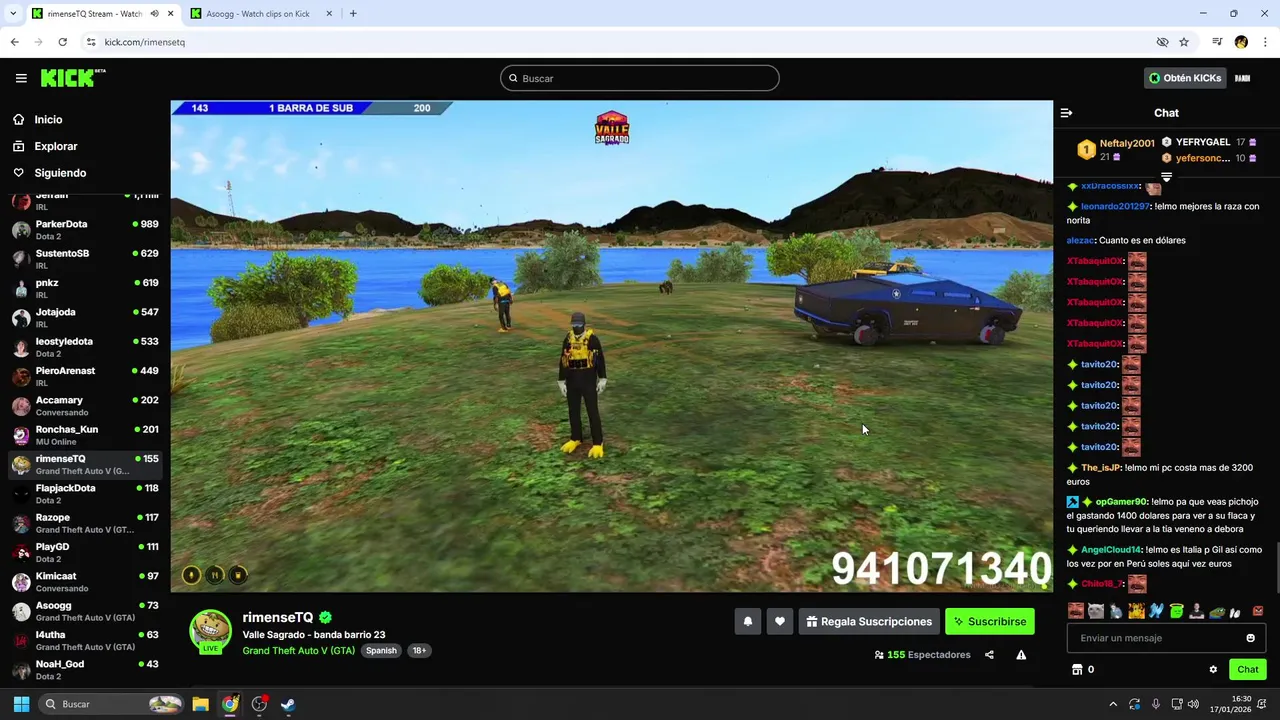Open Siguiendo in the sidebar
Image resolution: width=1280 pixels, height=720 pixels.
(x=60, y=173)
